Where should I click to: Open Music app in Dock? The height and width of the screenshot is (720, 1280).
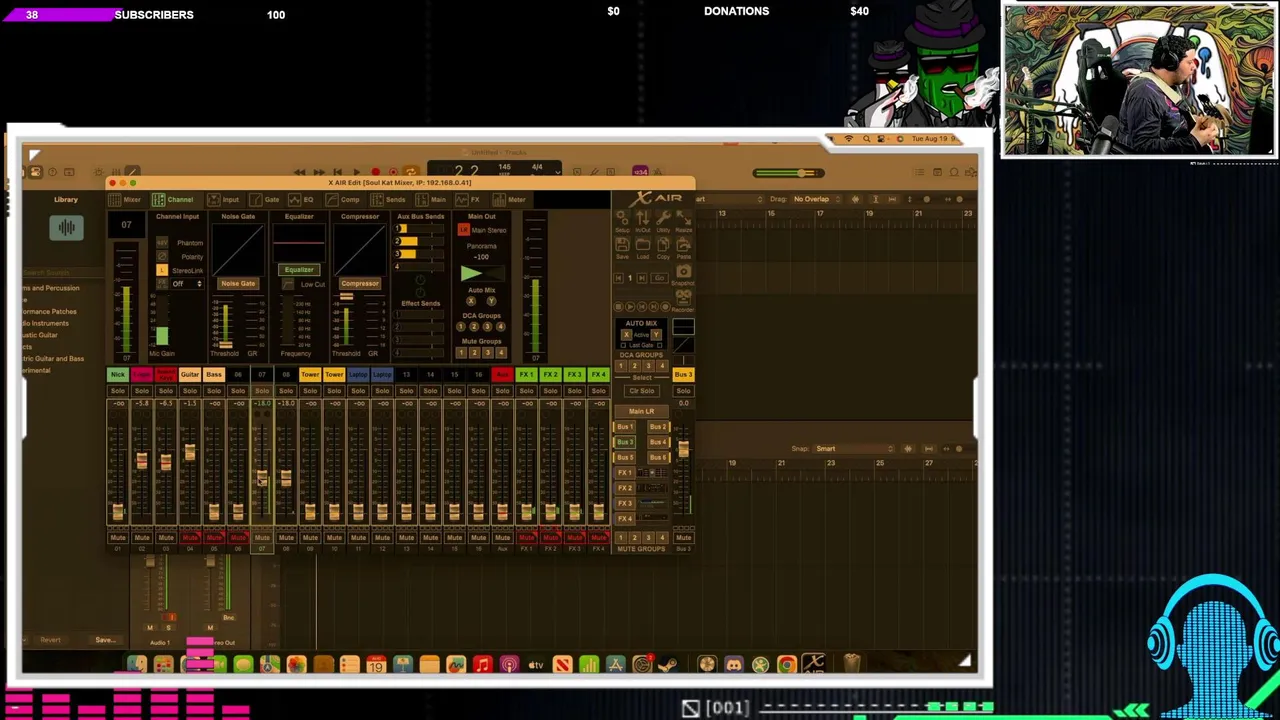(482, 664)
